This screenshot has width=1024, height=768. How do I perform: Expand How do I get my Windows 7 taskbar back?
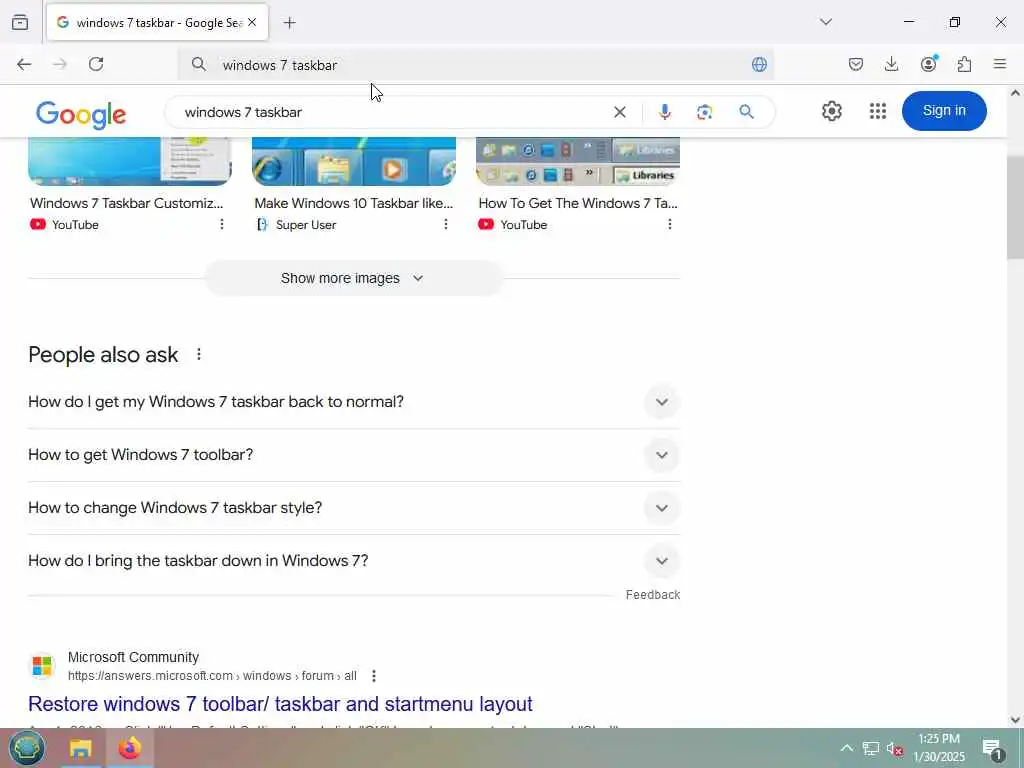354,402
